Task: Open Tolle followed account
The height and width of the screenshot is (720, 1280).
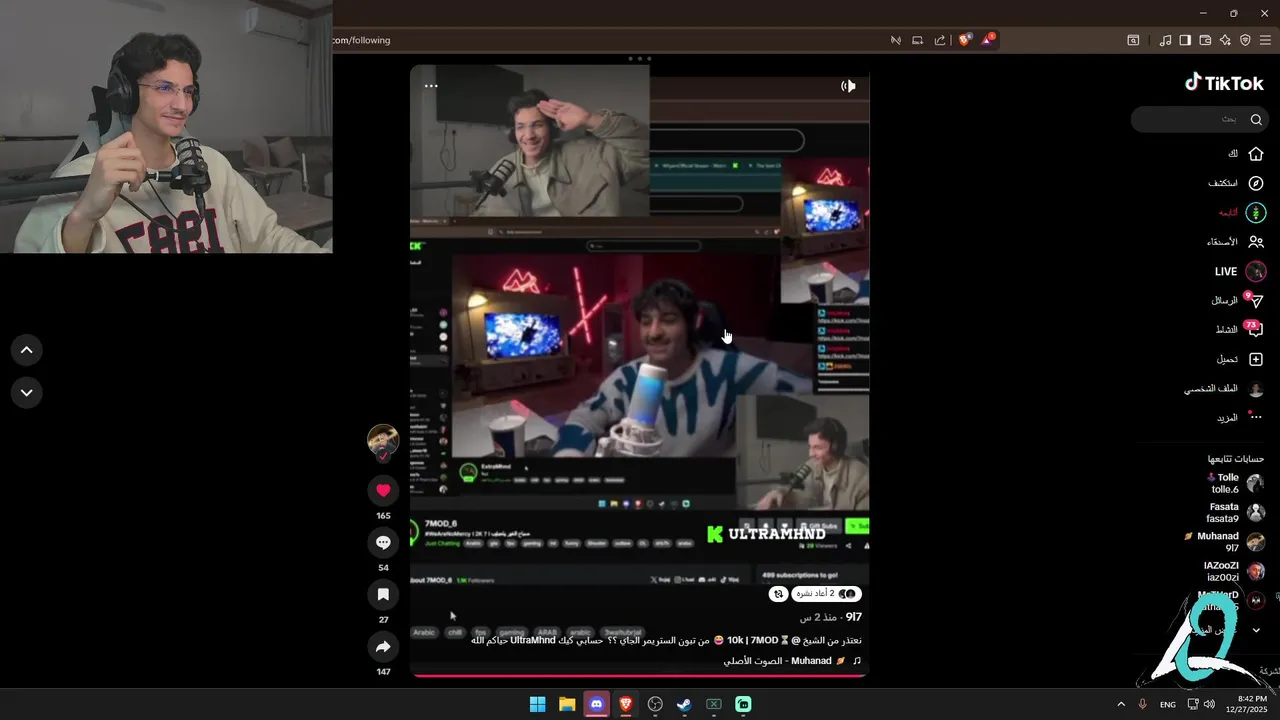Action: pos(1237,483)
